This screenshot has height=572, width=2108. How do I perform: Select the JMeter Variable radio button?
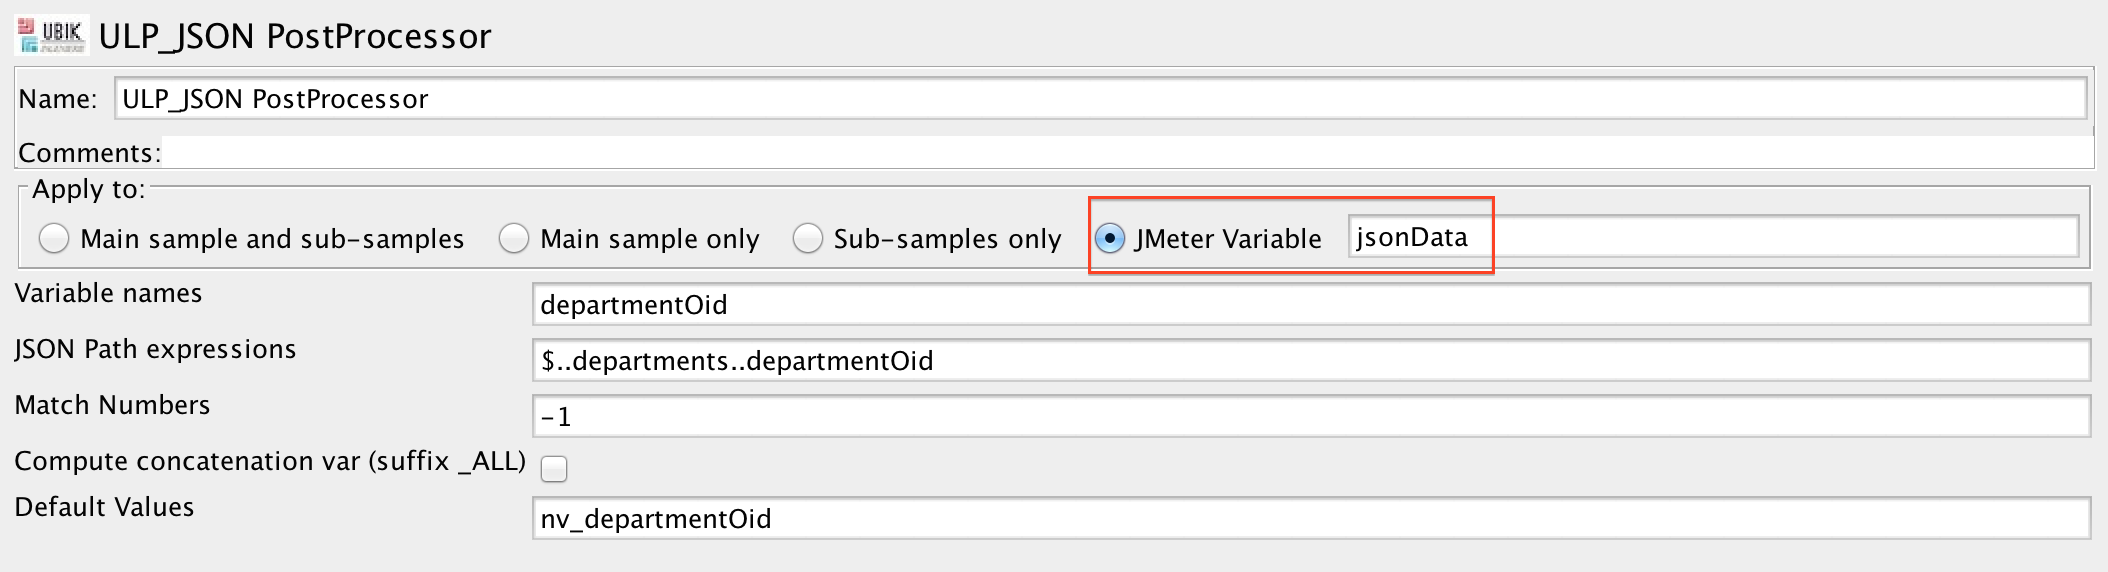[x=1110, y=239]
